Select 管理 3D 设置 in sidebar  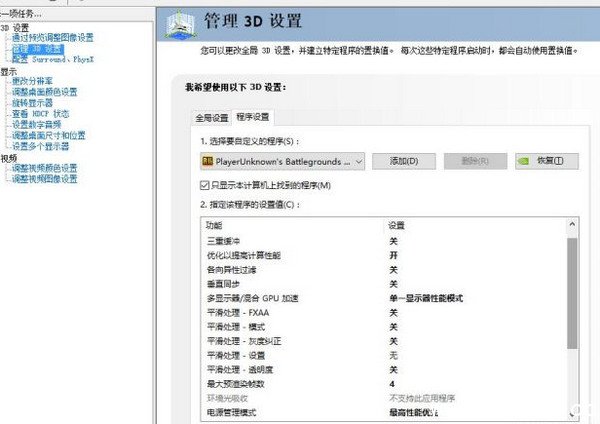[38, 48]
